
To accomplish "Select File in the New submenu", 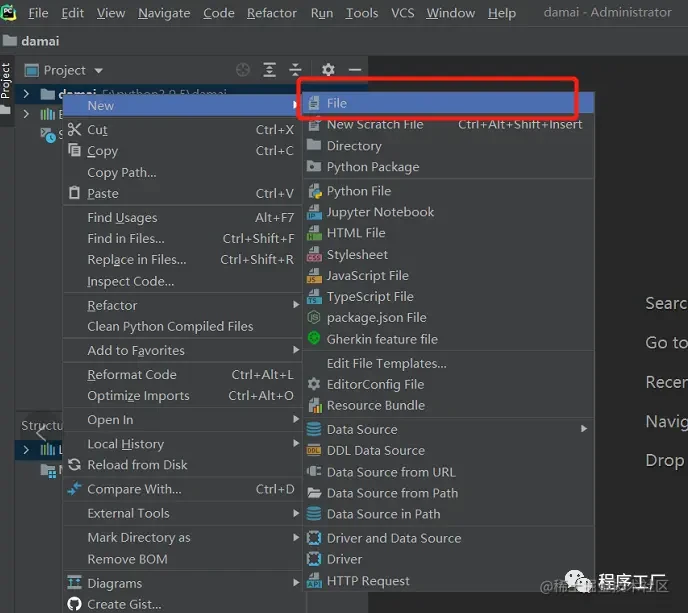I will [448, 103].
